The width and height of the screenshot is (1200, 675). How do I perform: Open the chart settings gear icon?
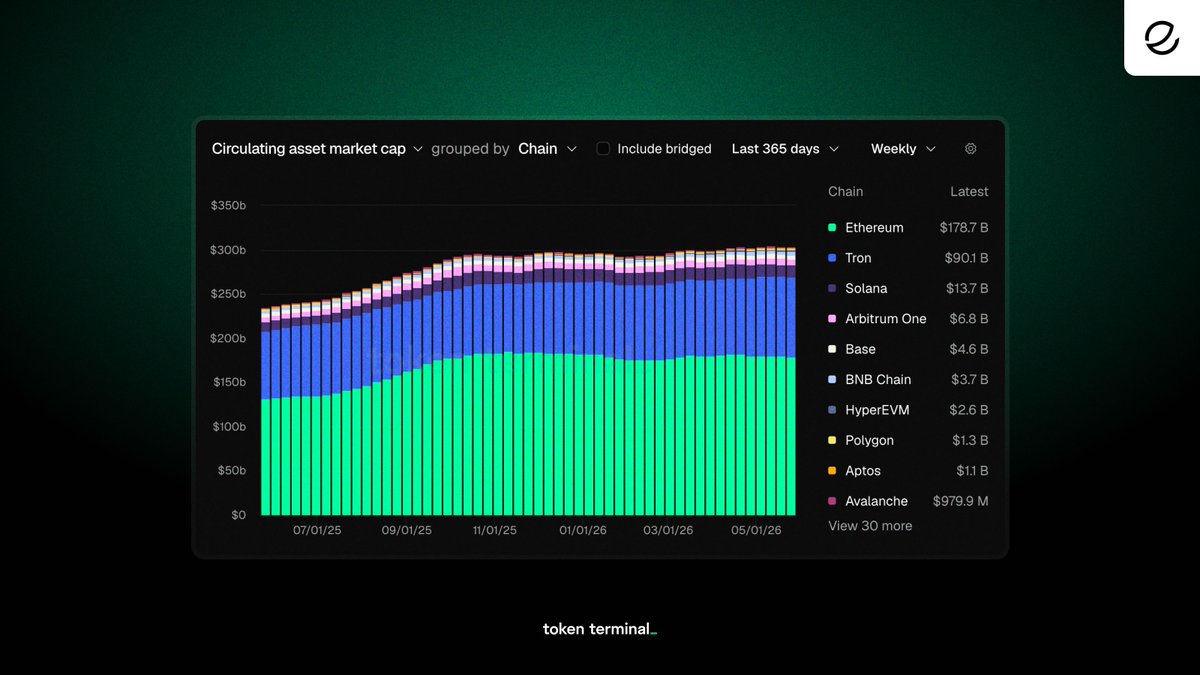coord(970,149)
